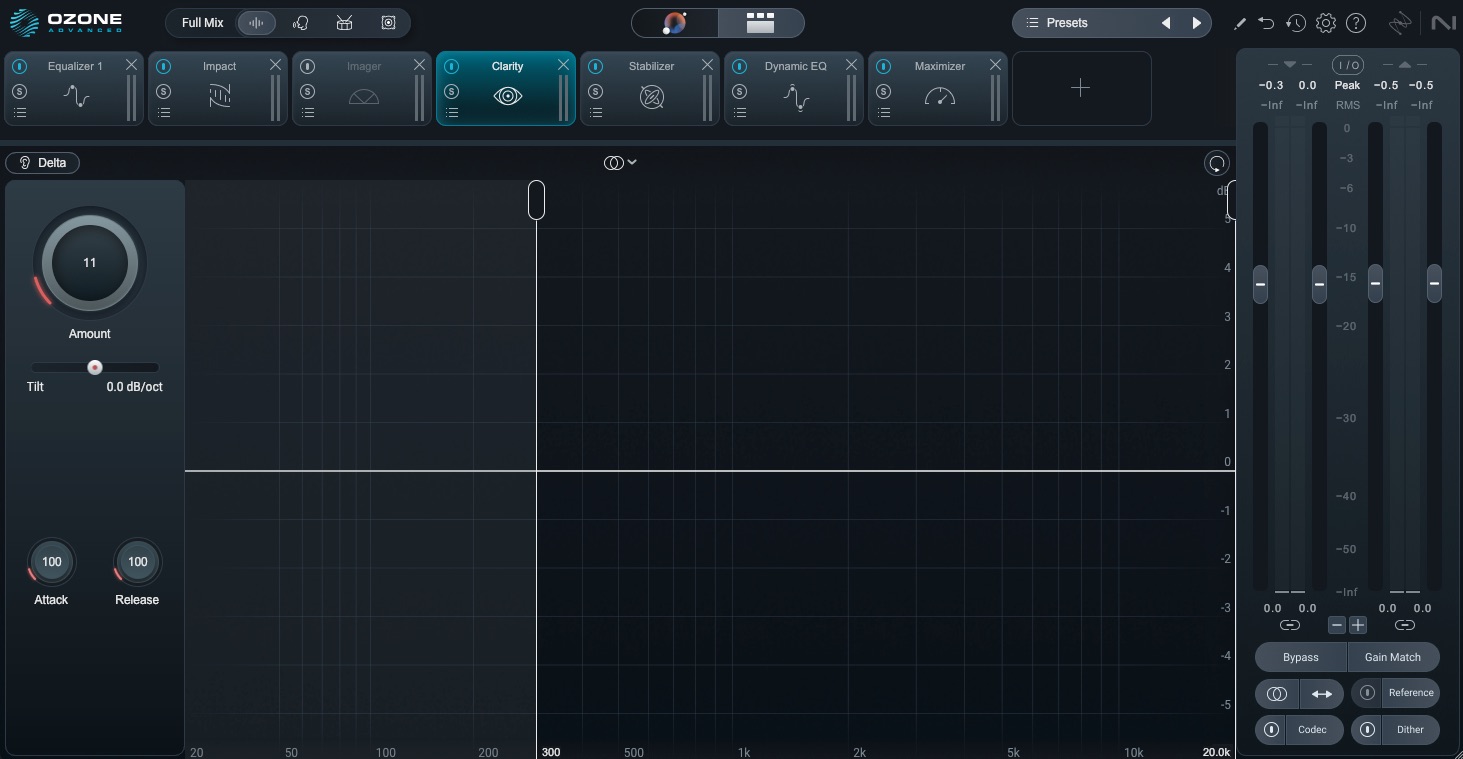Viewport: 1463px width, 759px height.
Task: Open the help question mark icon
Action: tap(1356, 23)
